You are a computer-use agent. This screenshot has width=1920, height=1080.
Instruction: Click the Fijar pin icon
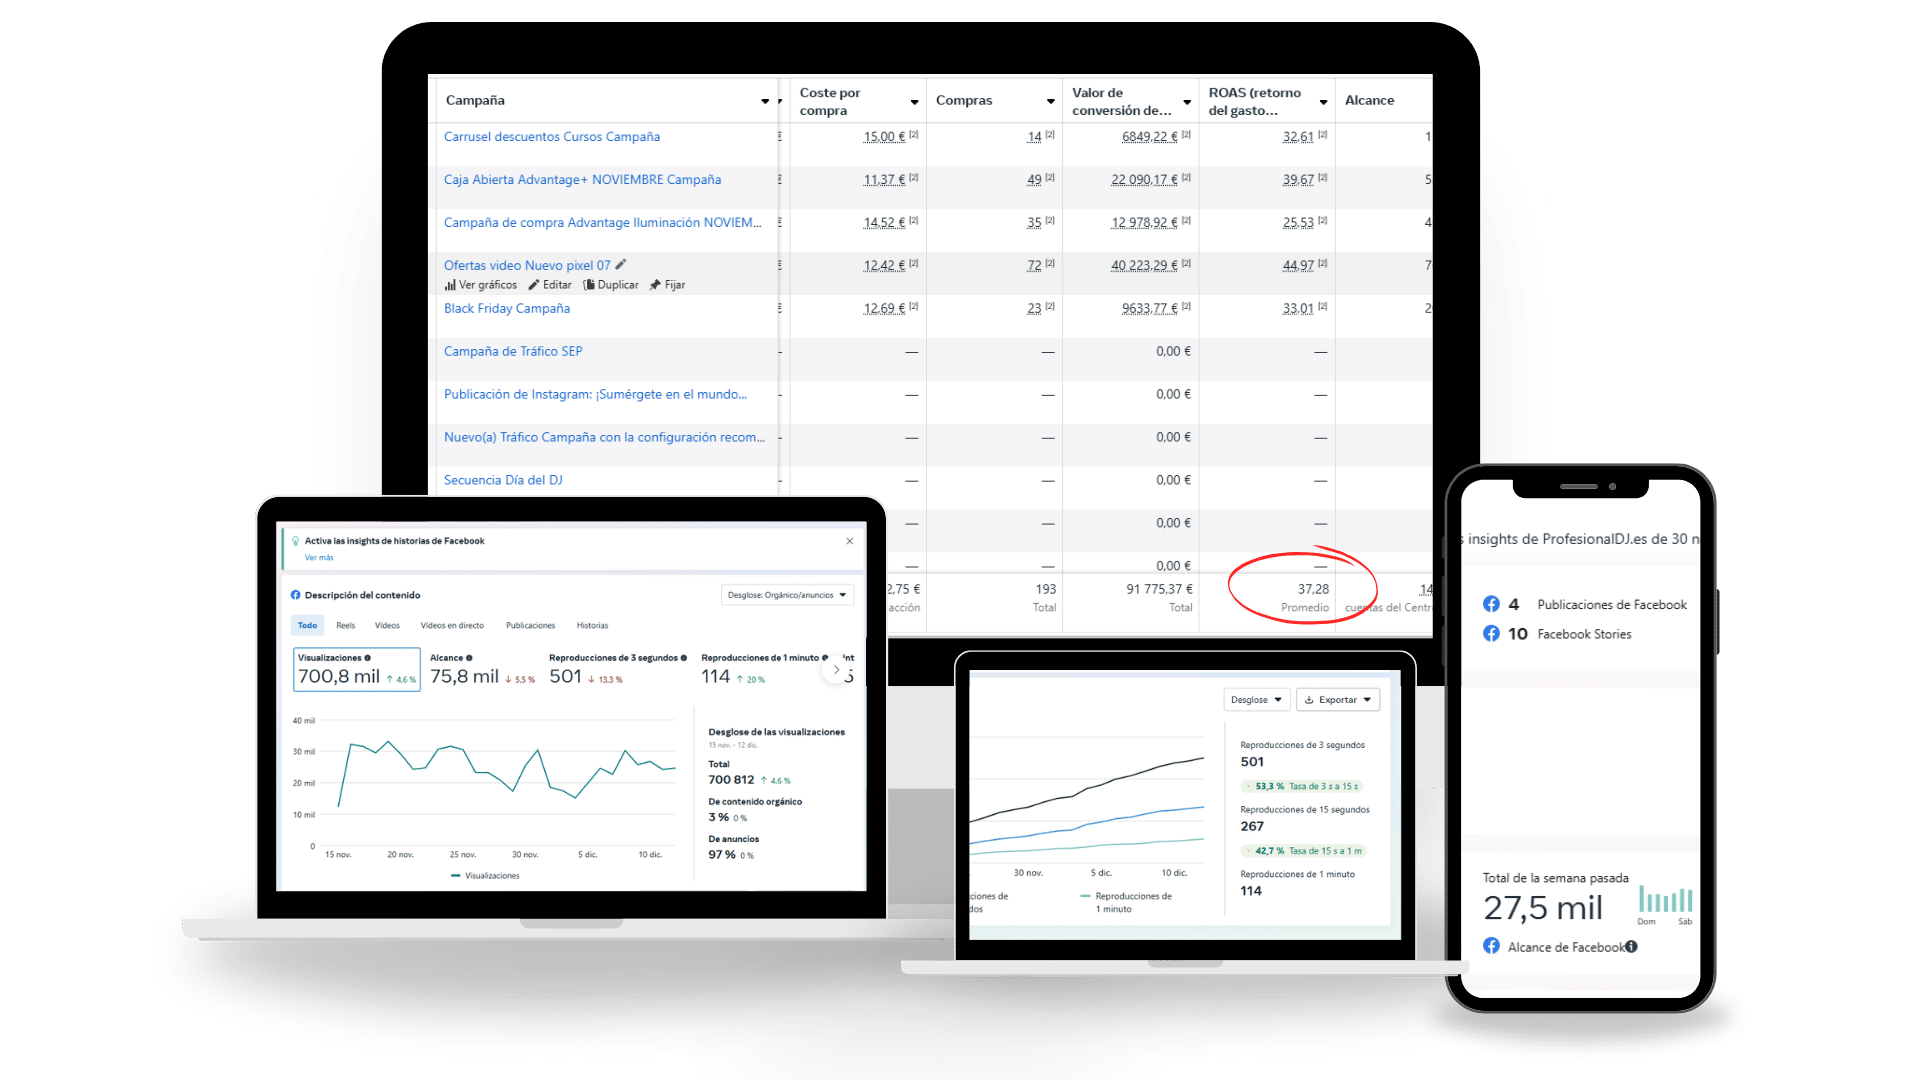click(655, 285)
